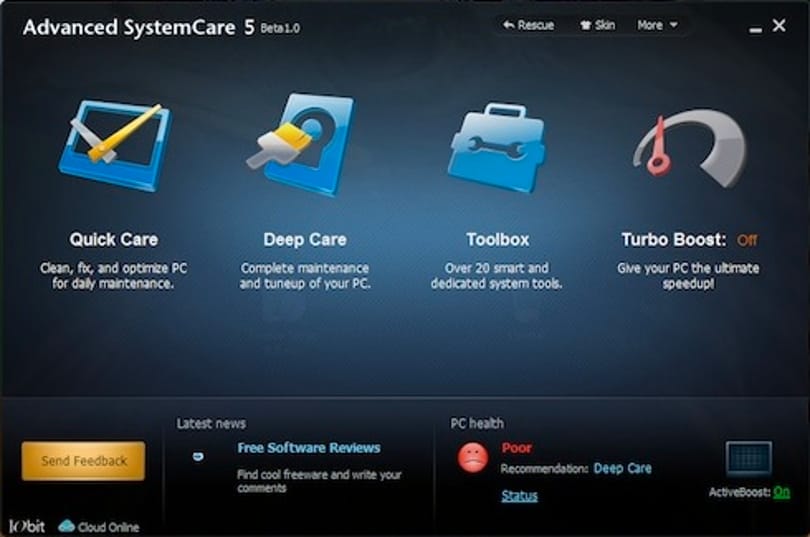Select the Deep Care title text

pos(305,240)
